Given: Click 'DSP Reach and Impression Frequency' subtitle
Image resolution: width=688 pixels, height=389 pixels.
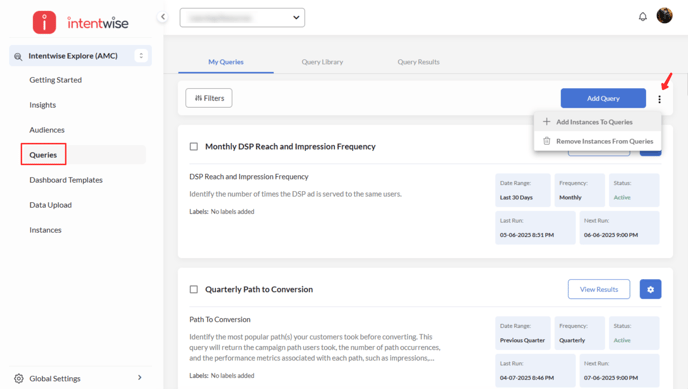Looking at the screenshot, I should tap(249, 177).
